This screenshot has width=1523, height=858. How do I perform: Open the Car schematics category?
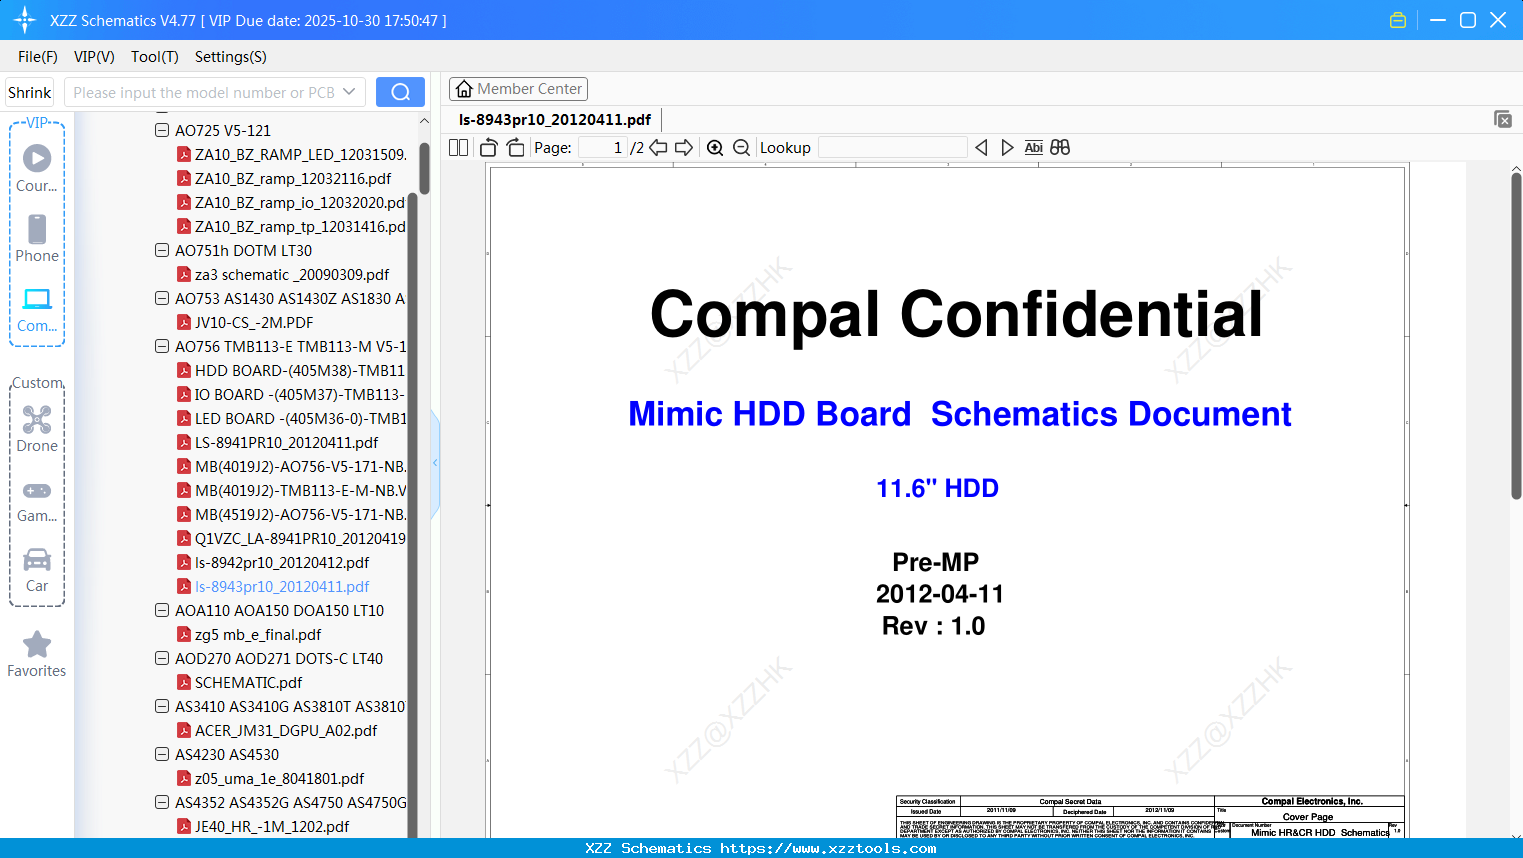coord(37,569)
